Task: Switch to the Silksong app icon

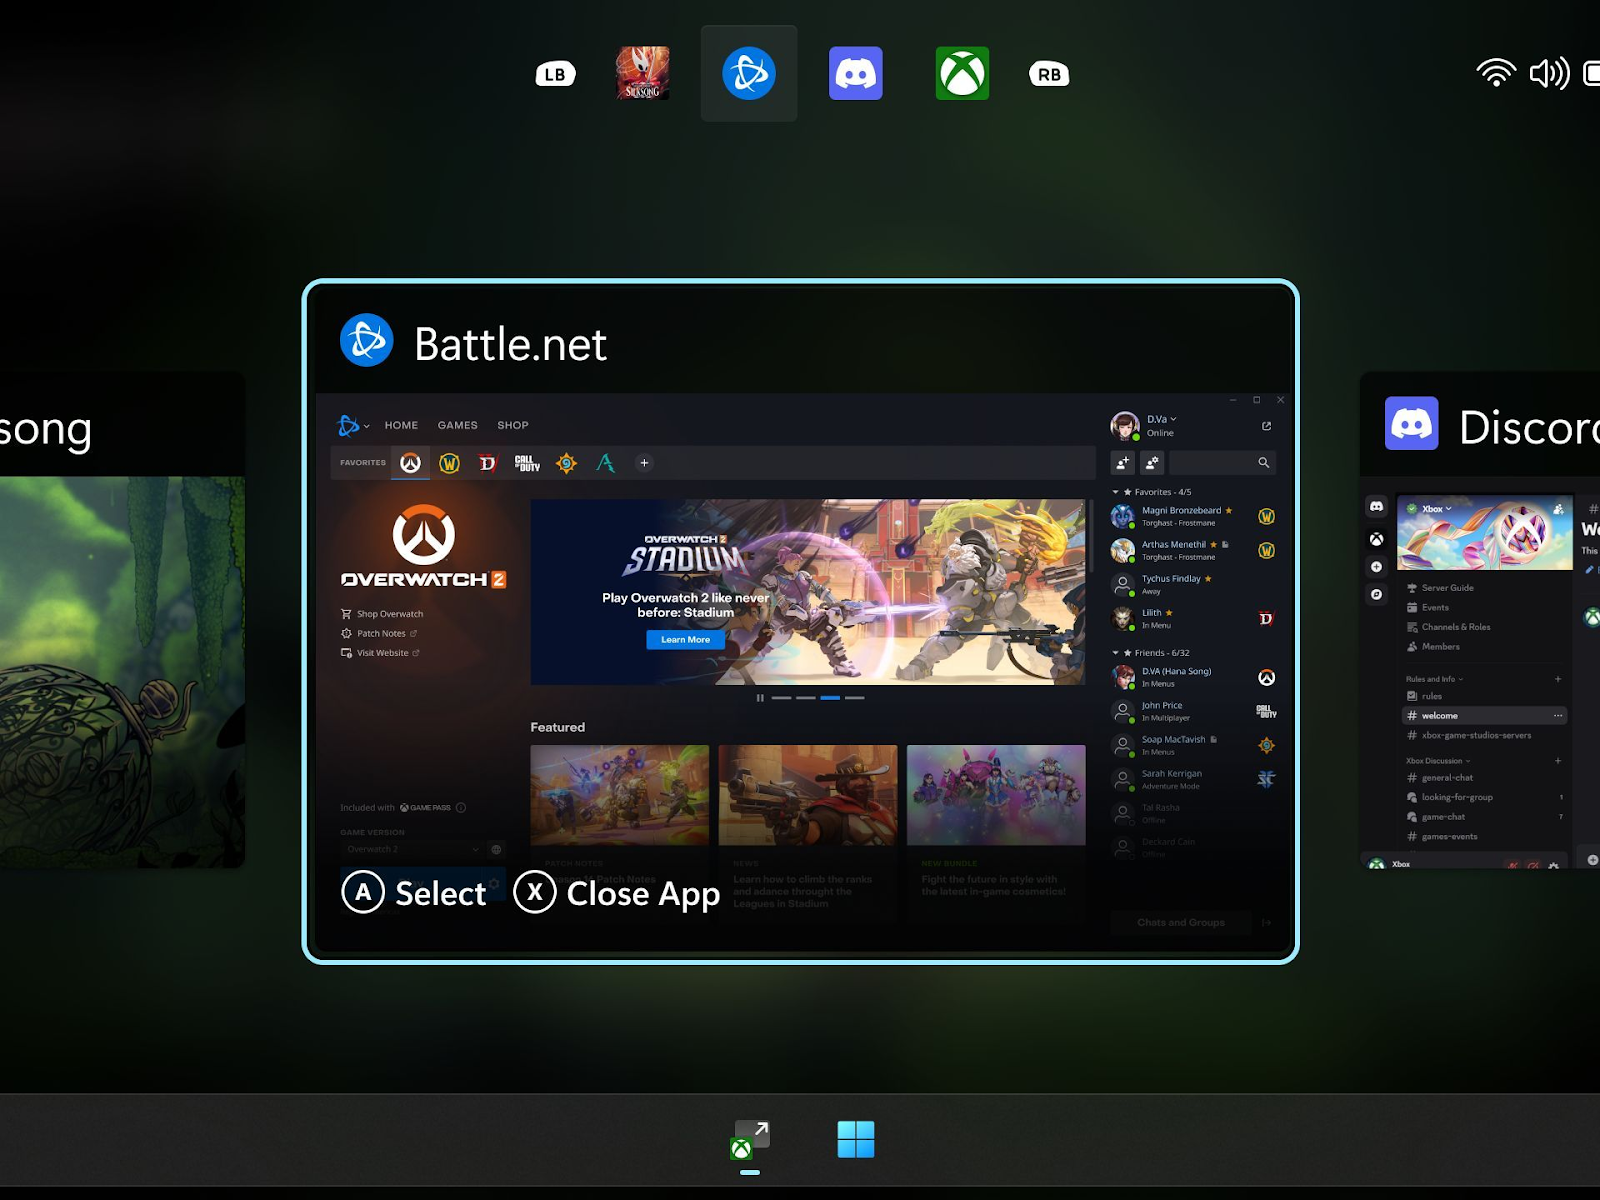Action: pyautogui.click(x=642, y=73)
